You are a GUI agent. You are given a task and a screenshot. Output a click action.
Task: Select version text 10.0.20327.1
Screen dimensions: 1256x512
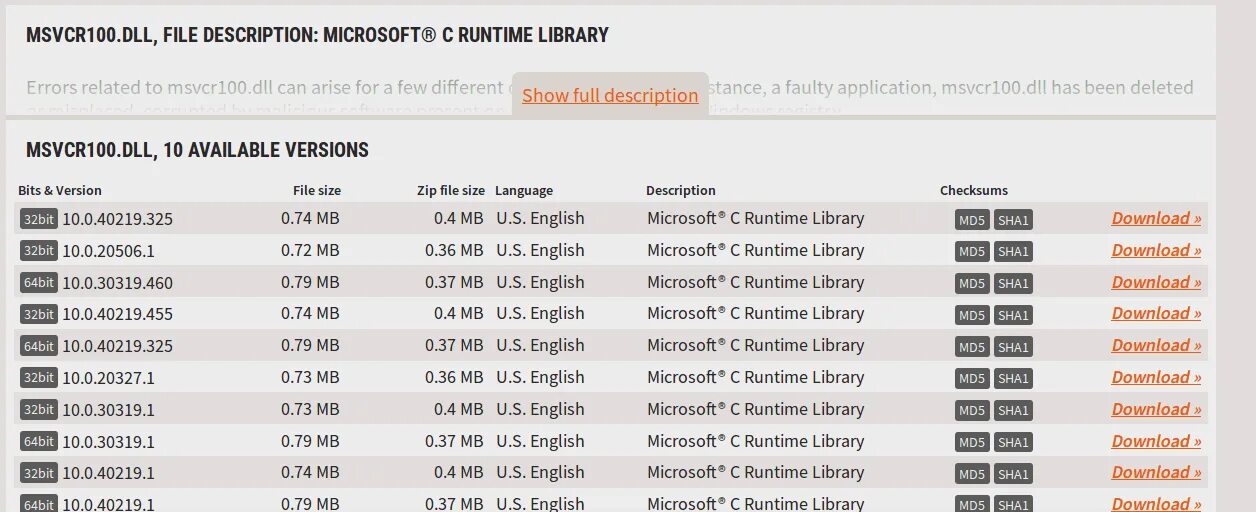[109, 378]
